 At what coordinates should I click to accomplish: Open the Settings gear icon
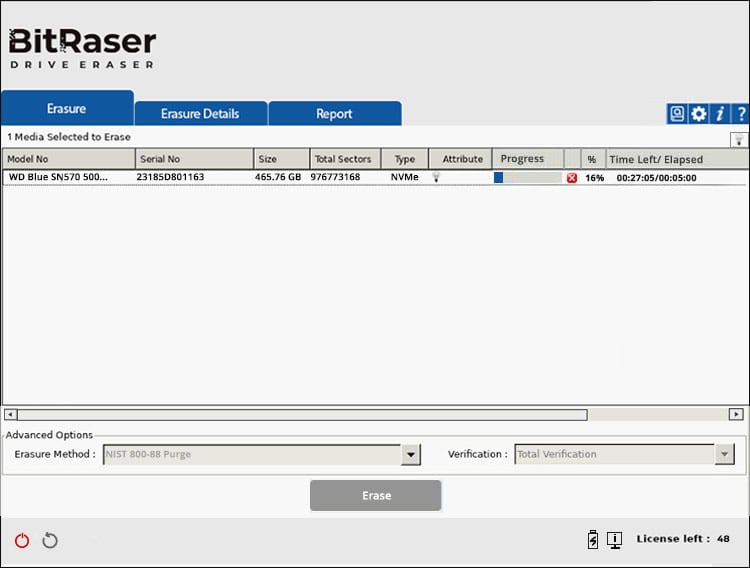point(698,114)
